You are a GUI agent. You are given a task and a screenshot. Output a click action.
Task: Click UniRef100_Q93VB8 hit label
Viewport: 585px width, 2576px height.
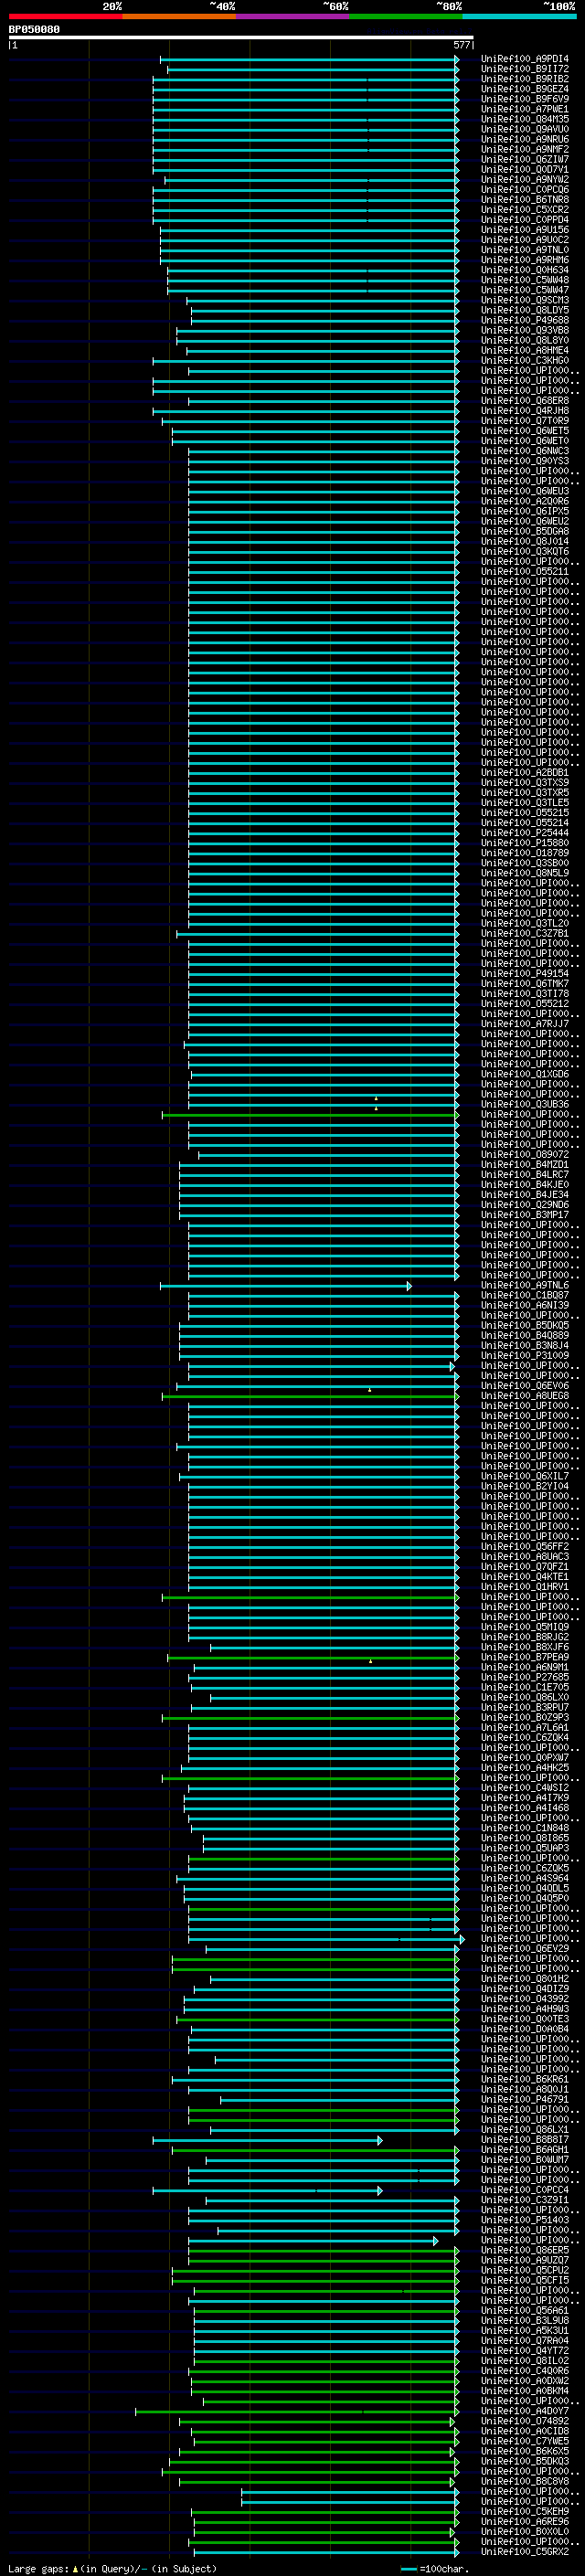524,330
